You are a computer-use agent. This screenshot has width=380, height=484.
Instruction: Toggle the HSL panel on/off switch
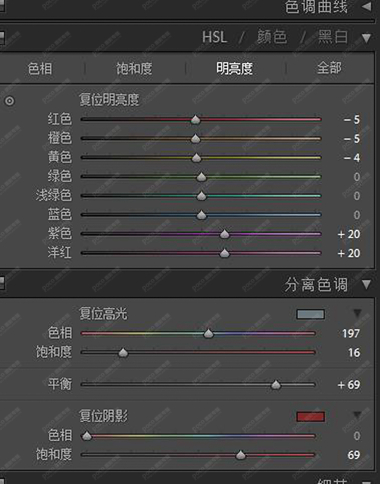pos(2,38)
